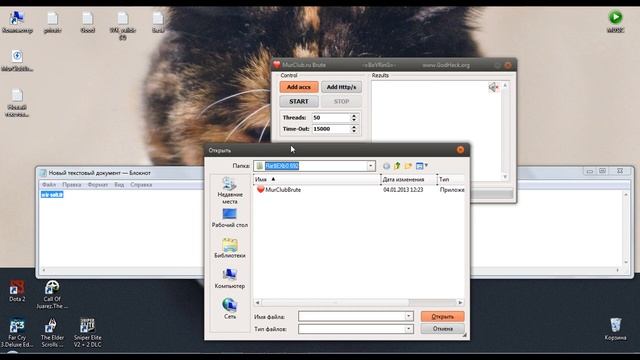Open the Корзина recycle bin icon
The height and width of the screenshot is (360, 640).
click(x=616, y=329)
